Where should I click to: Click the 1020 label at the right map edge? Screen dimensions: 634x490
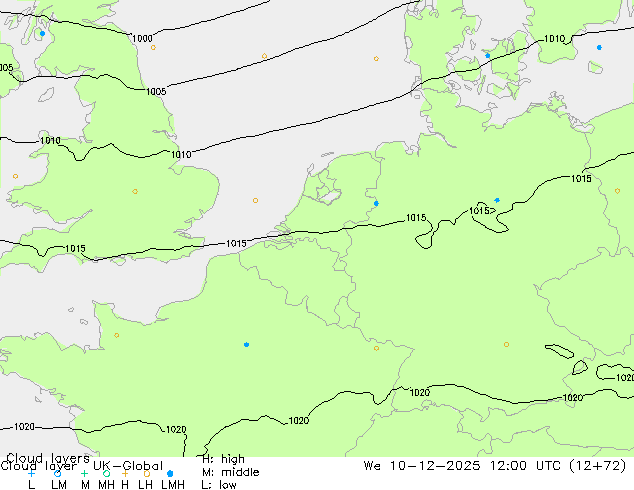point(625,378)
